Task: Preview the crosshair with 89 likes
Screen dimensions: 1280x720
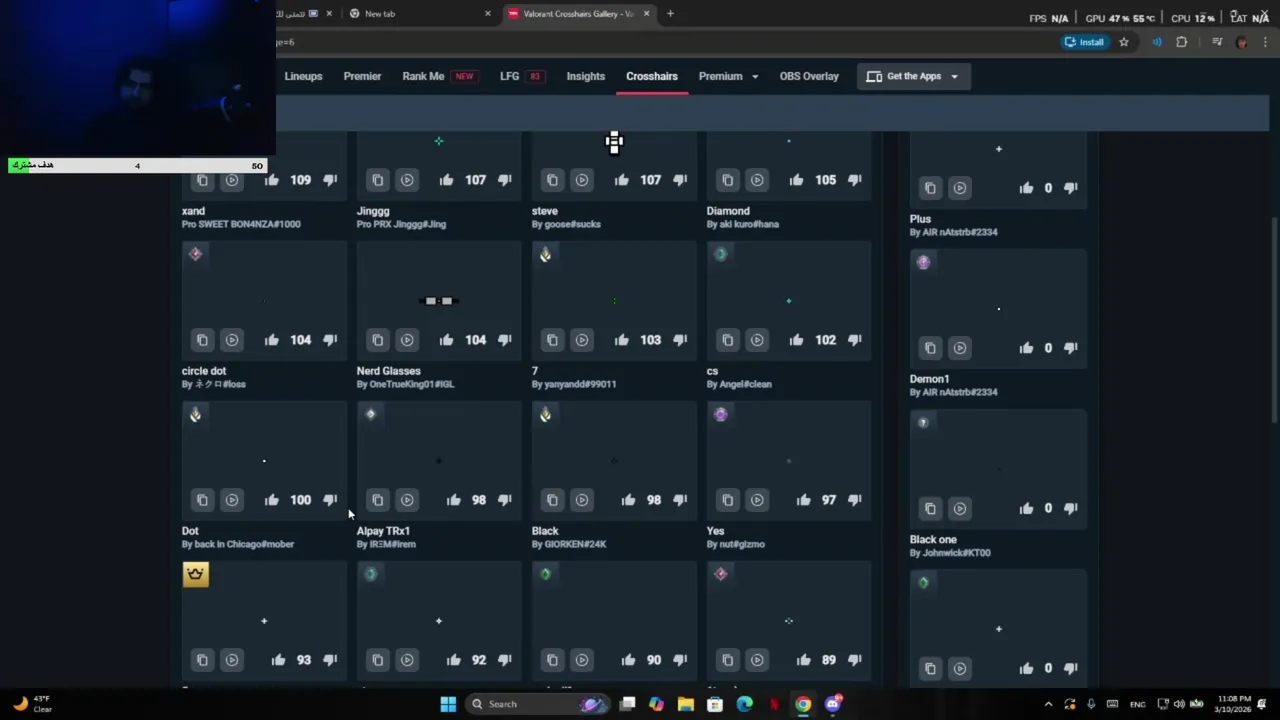Action: [x=757, y=660]
